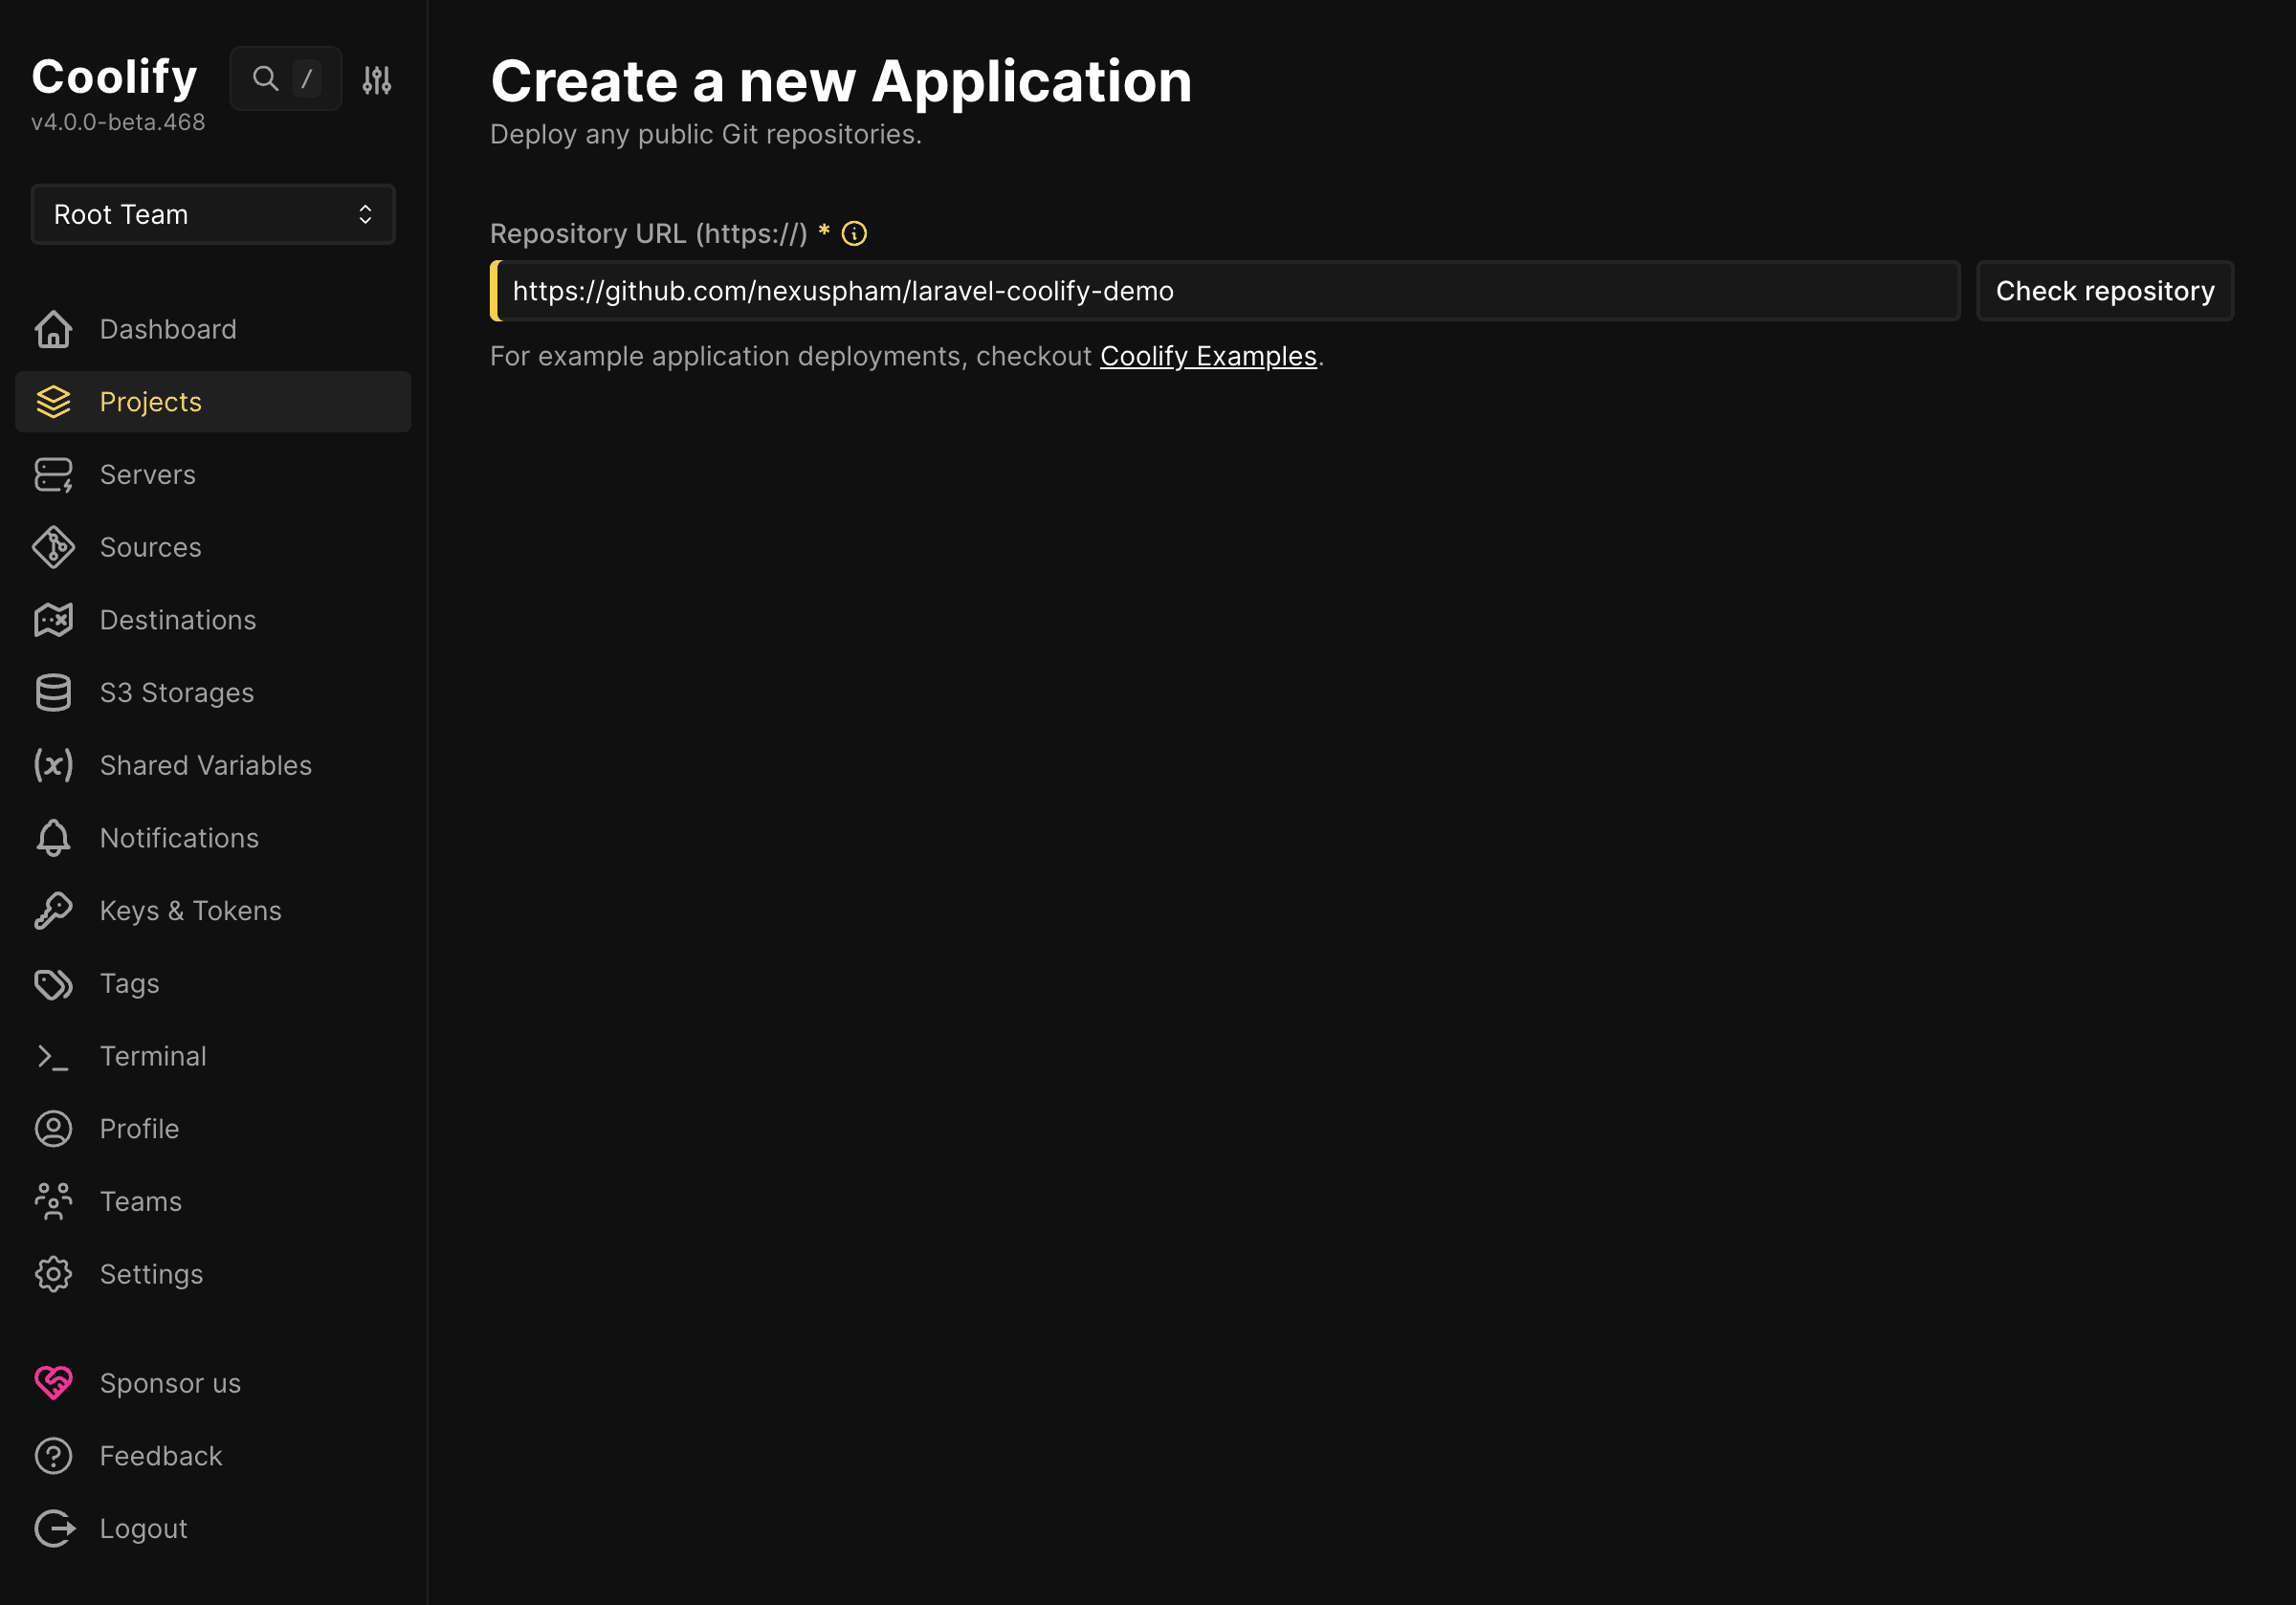Open the Notifications bell icon
Viewport: 2296px width, 1605px height.
(x=54, y=838)
